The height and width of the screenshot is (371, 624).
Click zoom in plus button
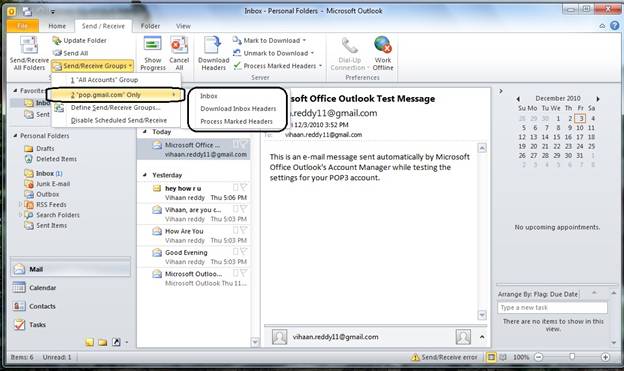pos(605,357)
